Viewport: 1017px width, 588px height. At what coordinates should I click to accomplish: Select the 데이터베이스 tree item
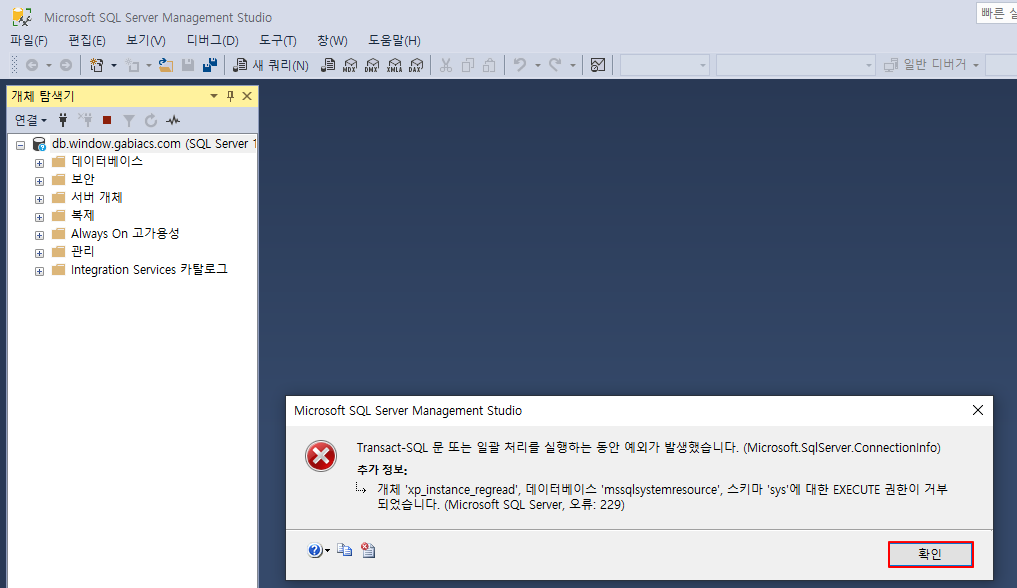[107, 161]
